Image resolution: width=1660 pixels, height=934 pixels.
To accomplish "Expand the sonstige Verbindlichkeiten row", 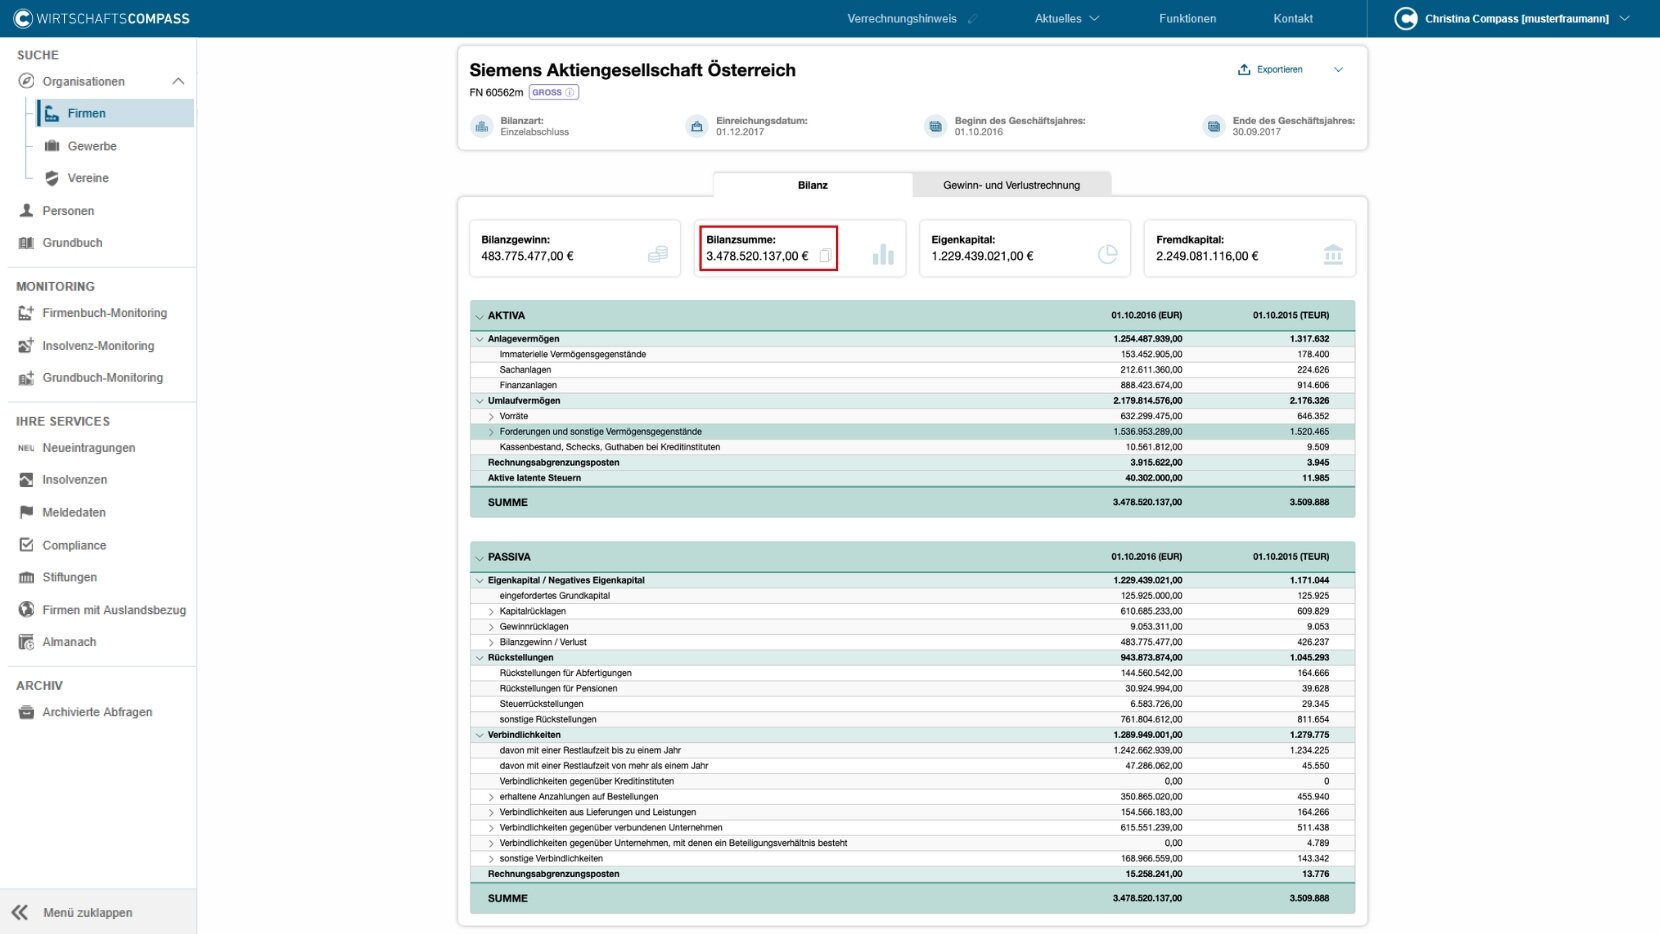I will coord(491,859).
